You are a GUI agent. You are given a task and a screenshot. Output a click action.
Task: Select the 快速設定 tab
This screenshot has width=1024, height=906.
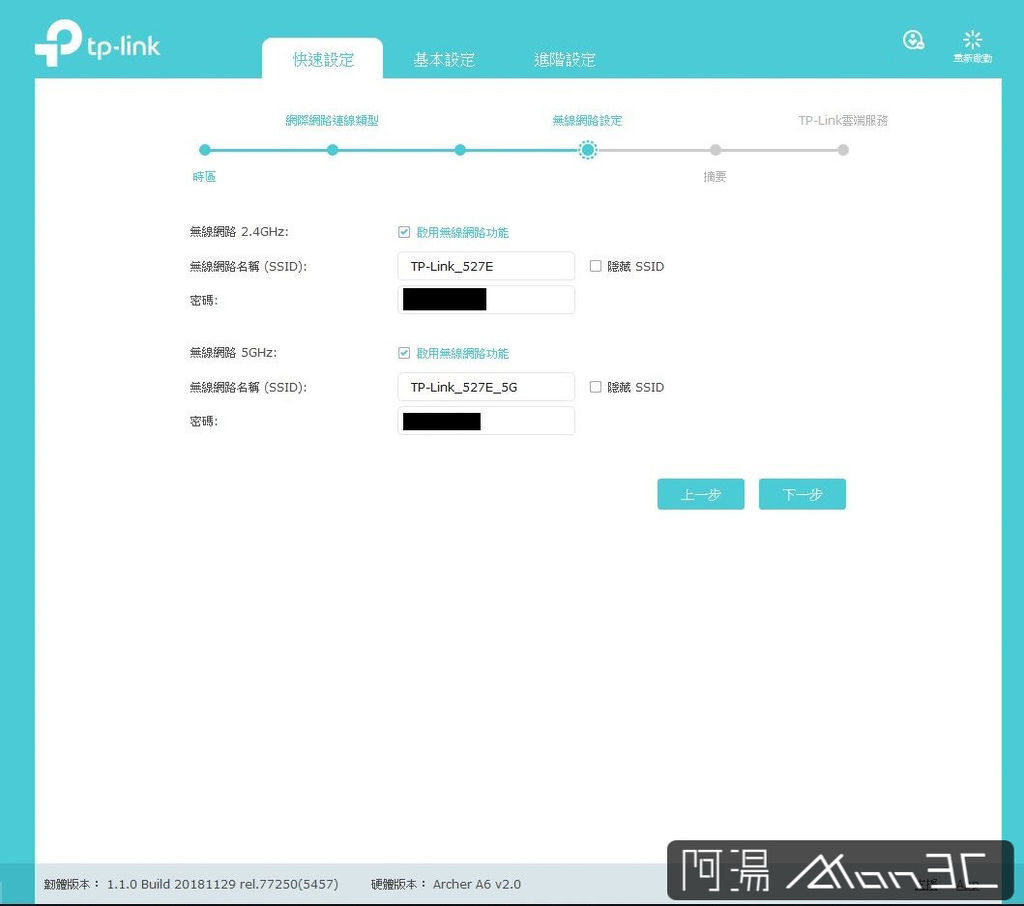323,59
